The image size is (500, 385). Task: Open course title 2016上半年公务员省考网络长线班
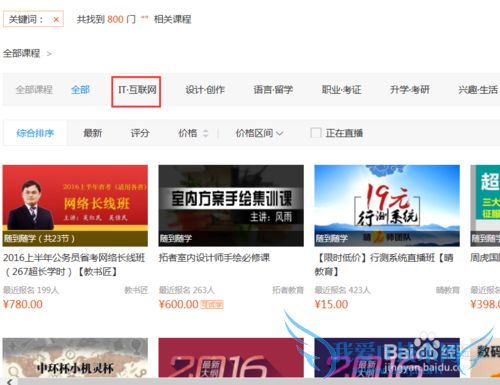74,265
